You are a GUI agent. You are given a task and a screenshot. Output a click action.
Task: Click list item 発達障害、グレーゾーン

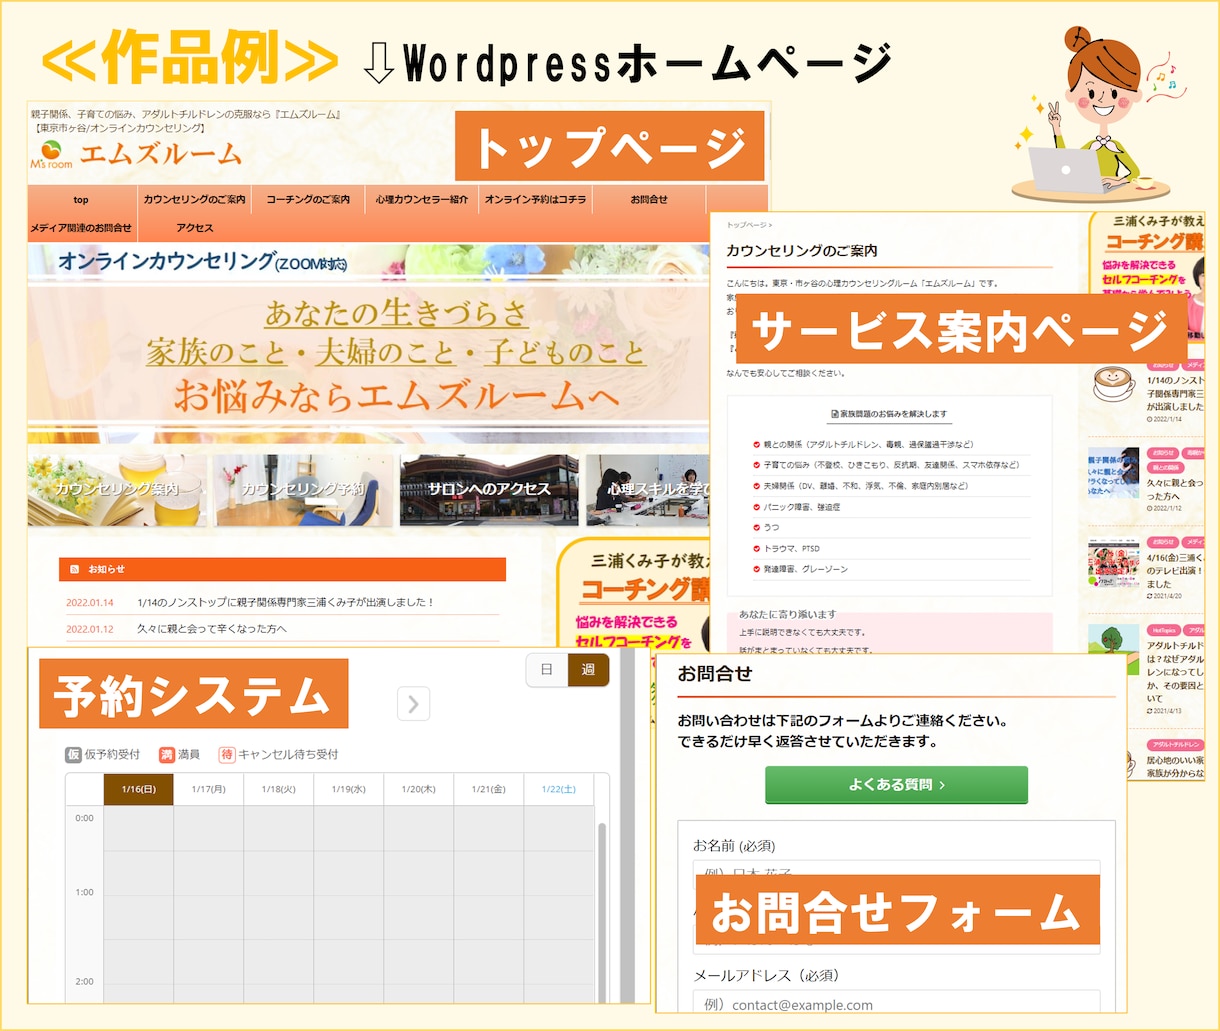pos(806,569)
